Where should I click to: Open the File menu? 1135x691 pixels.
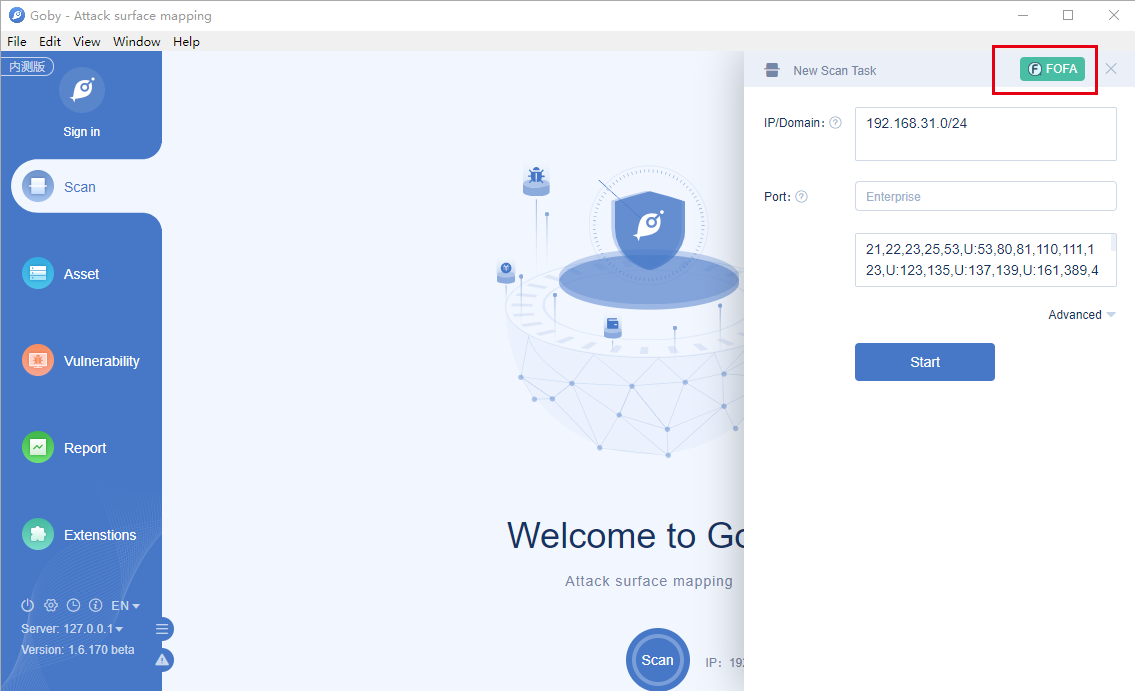tap(17, 41)
